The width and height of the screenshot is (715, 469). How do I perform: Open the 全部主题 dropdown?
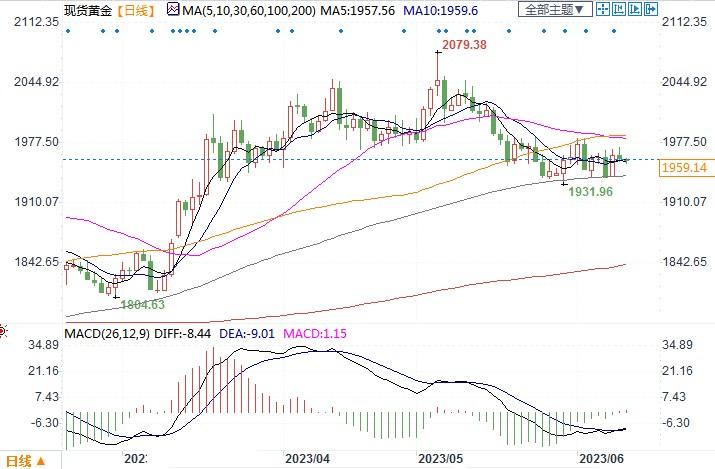(555, 9)
